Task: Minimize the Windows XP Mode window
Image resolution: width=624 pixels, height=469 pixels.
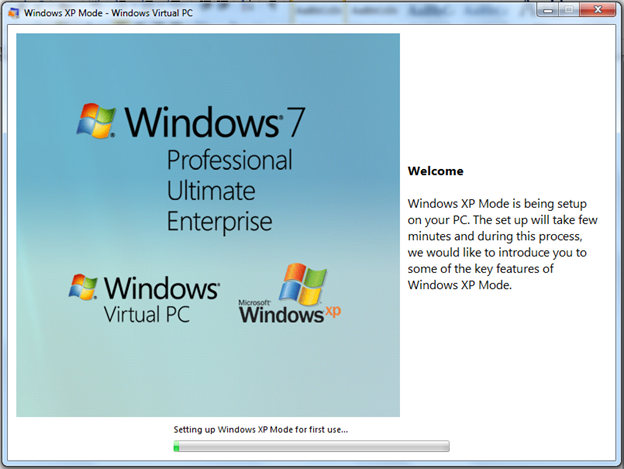Action: [x=548, y=10]
